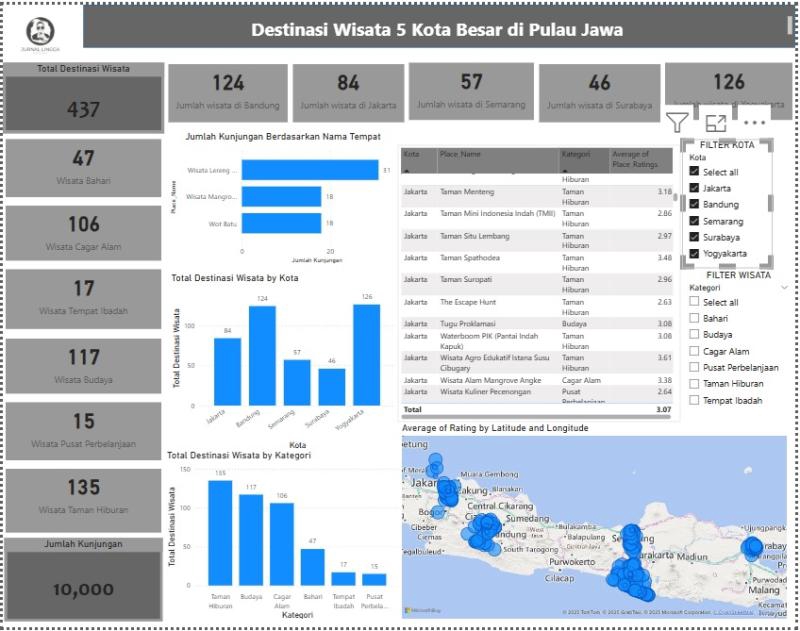Click the Total Destinasi Wisata 437 card
Image resolution: width=800 pixels, height=631 pixels.
(x=84, y=98)
